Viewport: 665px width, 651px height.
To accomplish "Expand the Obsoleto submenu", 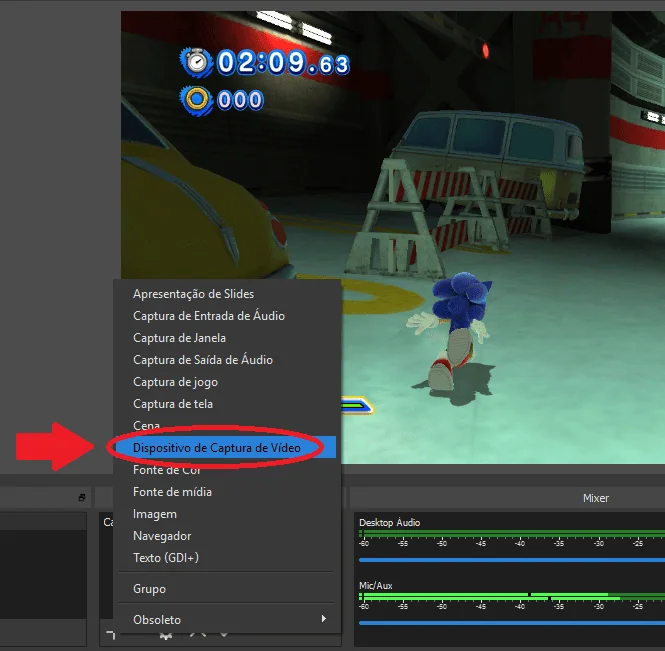I will click(x=227, y=620).
